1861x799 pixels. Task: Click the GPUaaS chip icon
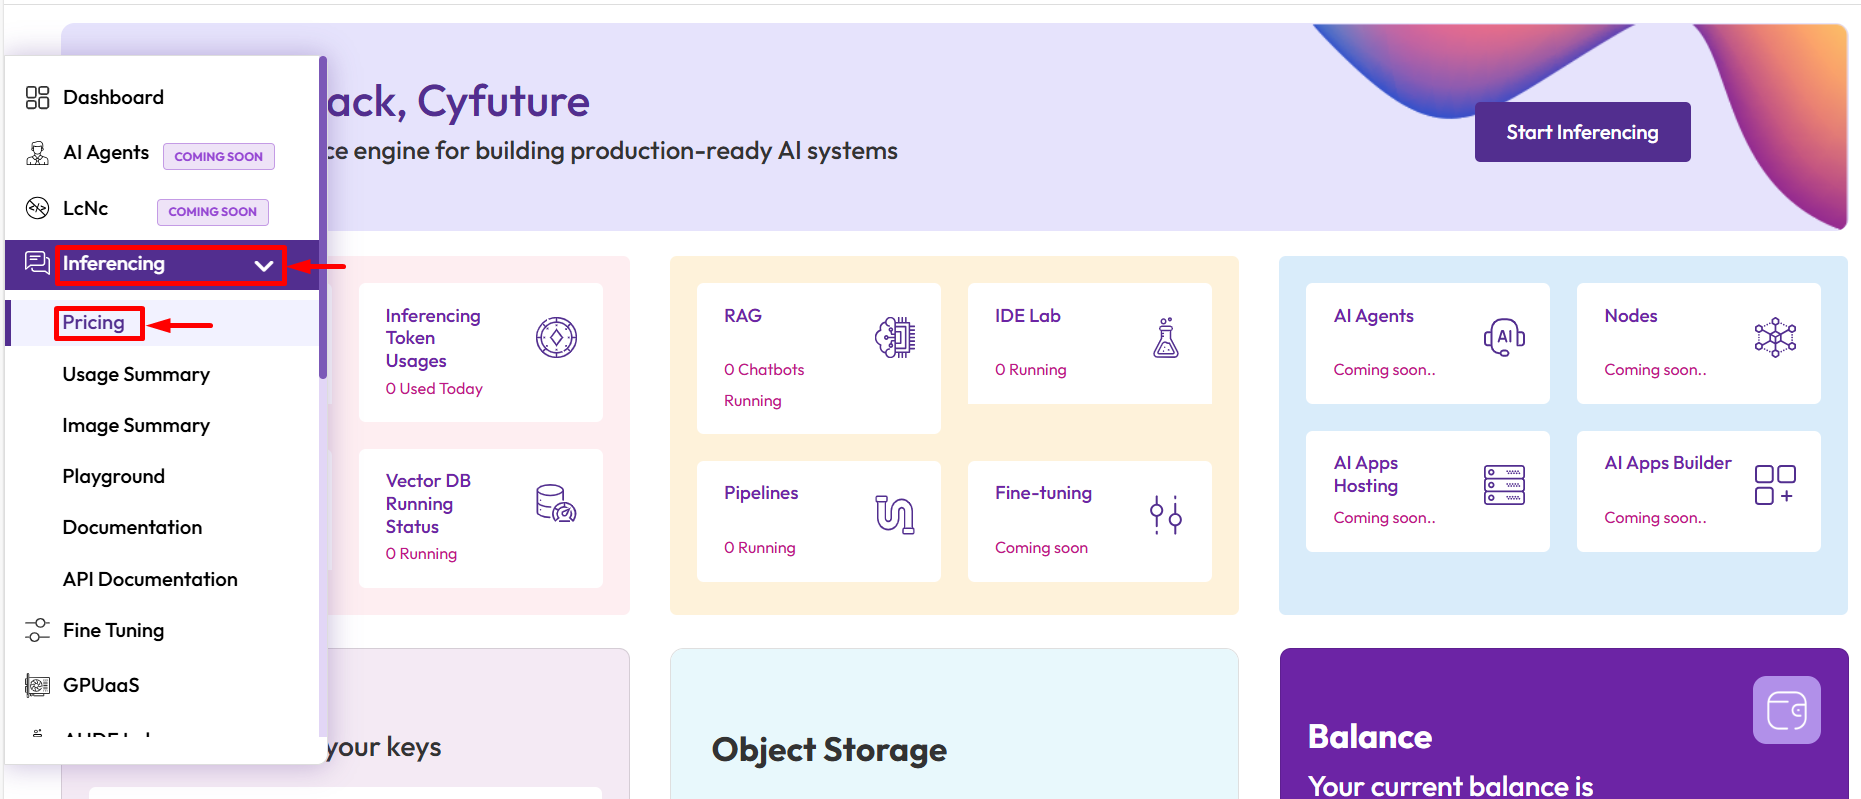click(x=37, y=685)
